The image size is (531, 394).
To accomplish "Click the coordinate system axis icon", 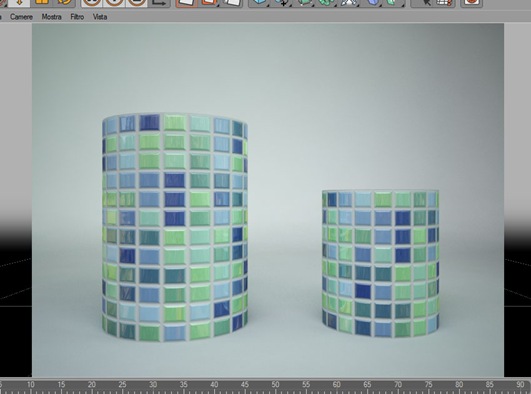I will [160, 3].
